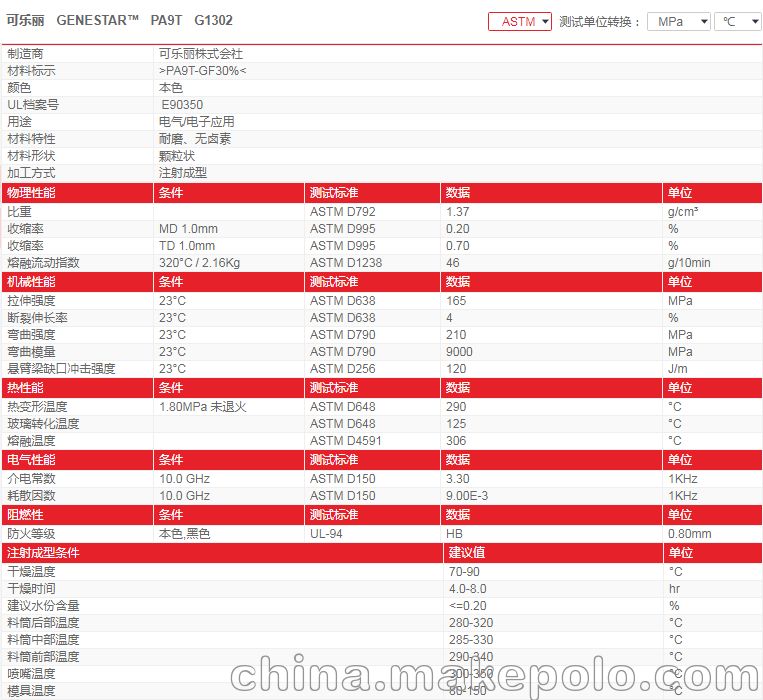The width and height of the screenshot is (763, 700).
Task: Click the '物理性能' section header
Action: (31, 193)
